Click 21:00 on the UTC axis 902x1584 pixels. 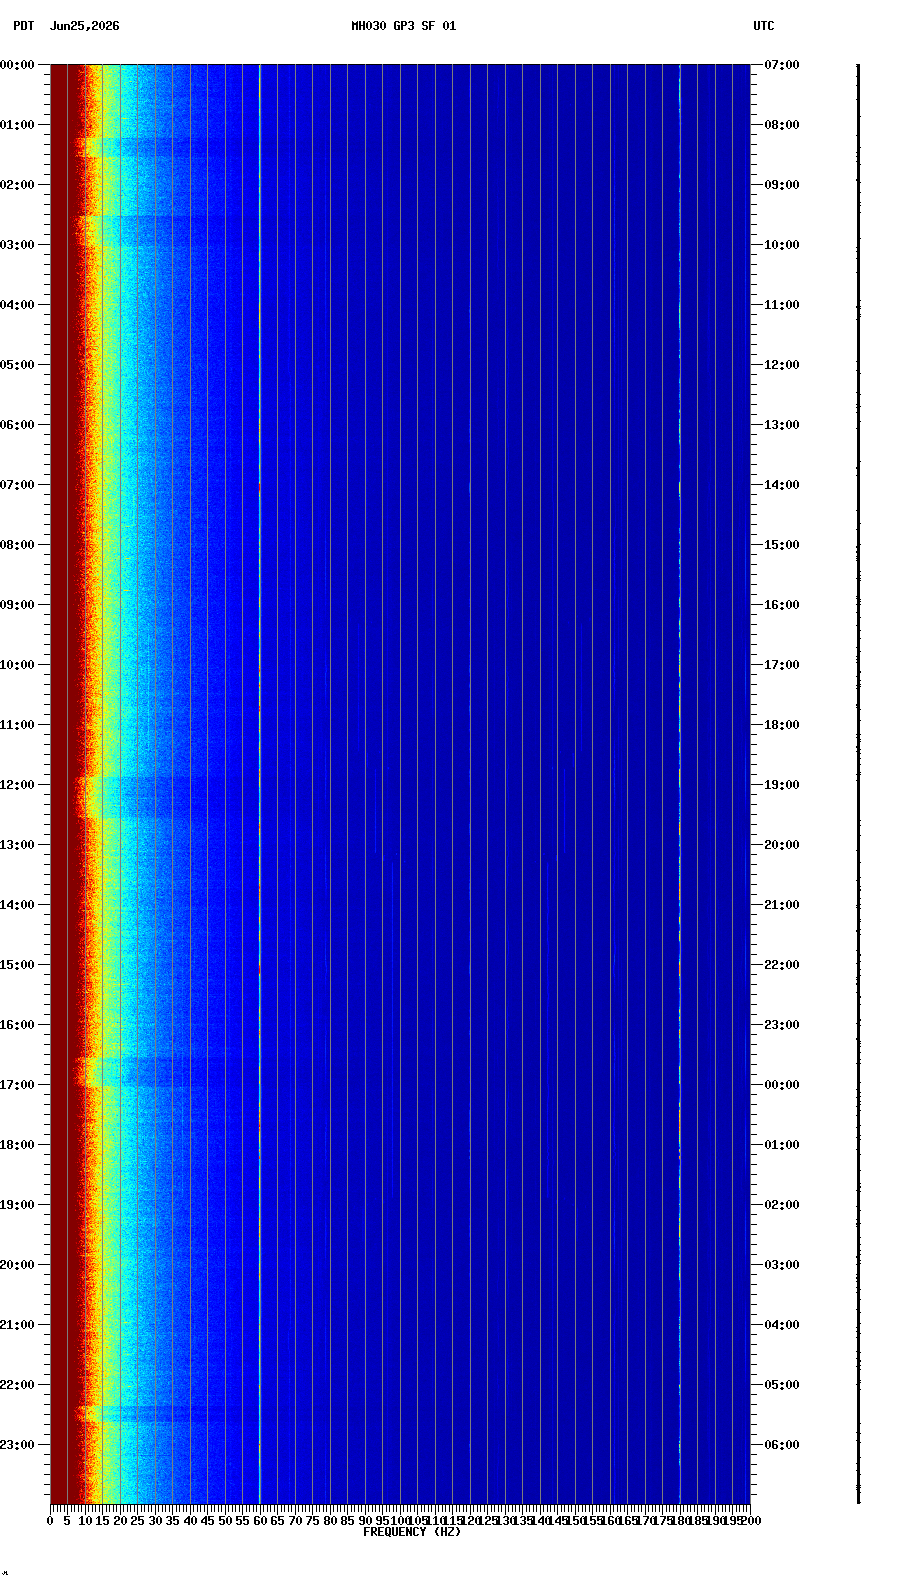click(782, 905)
